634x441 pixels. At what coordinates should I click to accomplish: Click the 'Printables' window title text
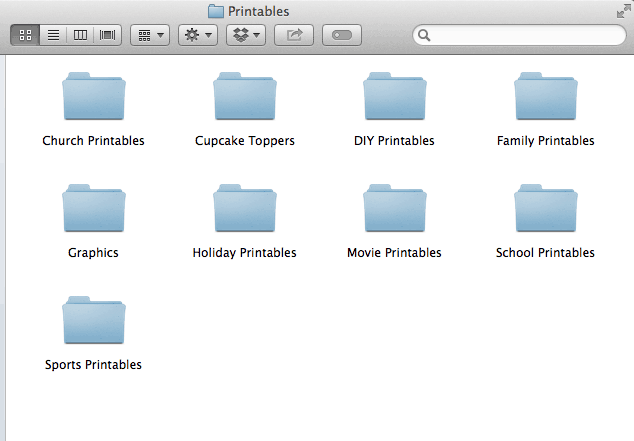[258, 11]
